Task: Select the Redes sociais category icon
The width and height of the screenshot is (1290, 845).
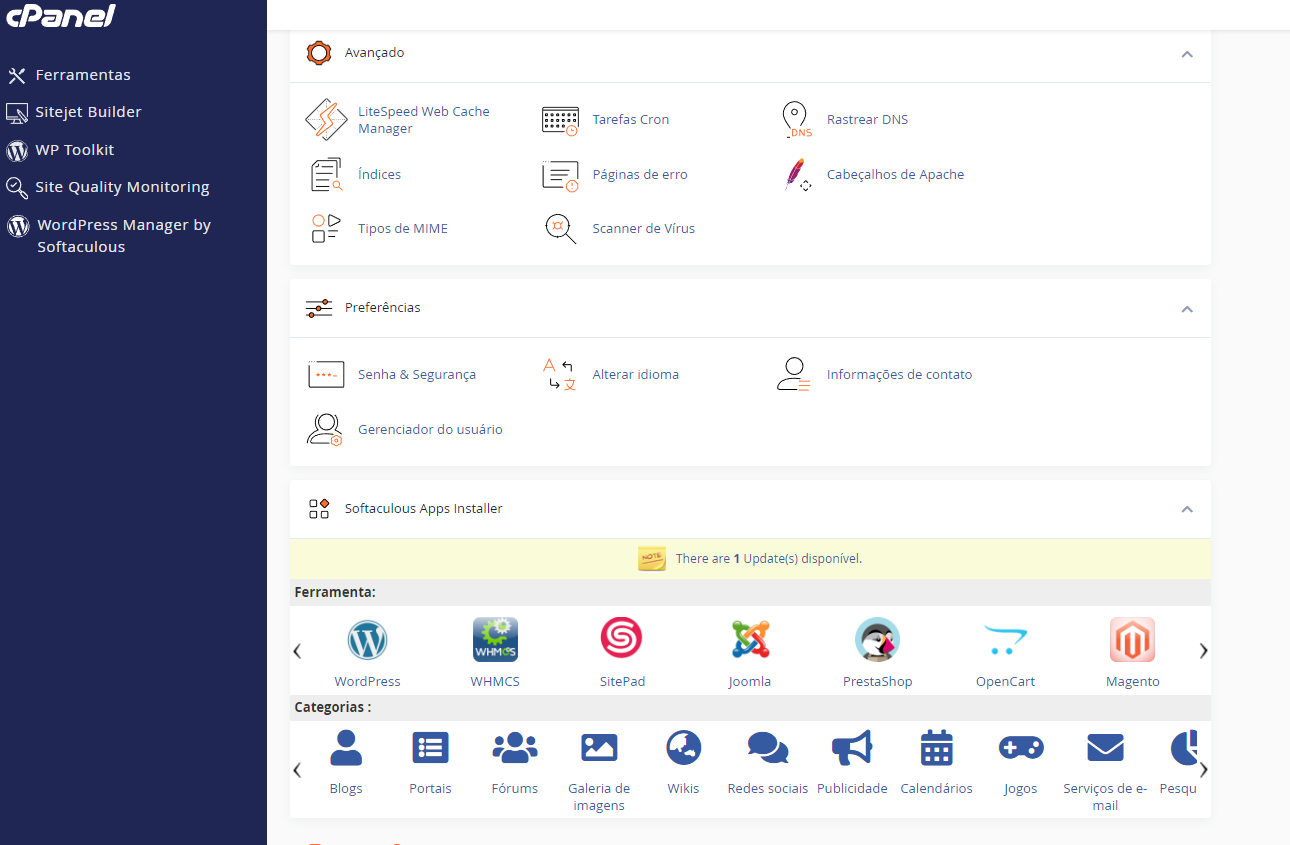Action: tap(768, 747)
